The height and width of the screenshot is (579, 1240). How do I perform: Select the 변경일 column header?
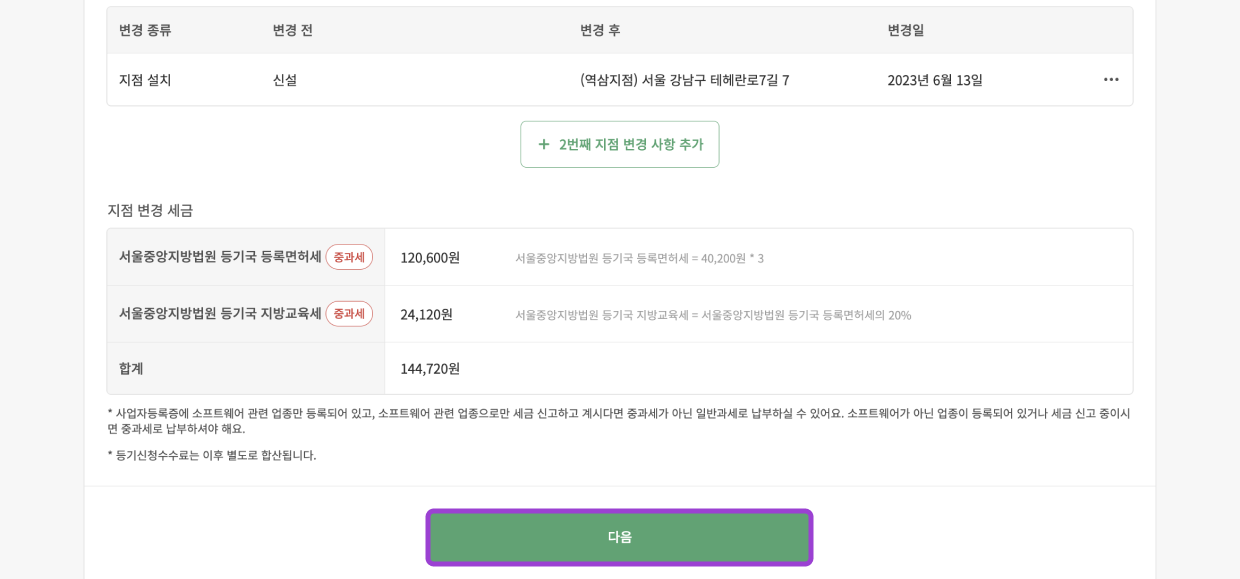click(x=906, y=30)
